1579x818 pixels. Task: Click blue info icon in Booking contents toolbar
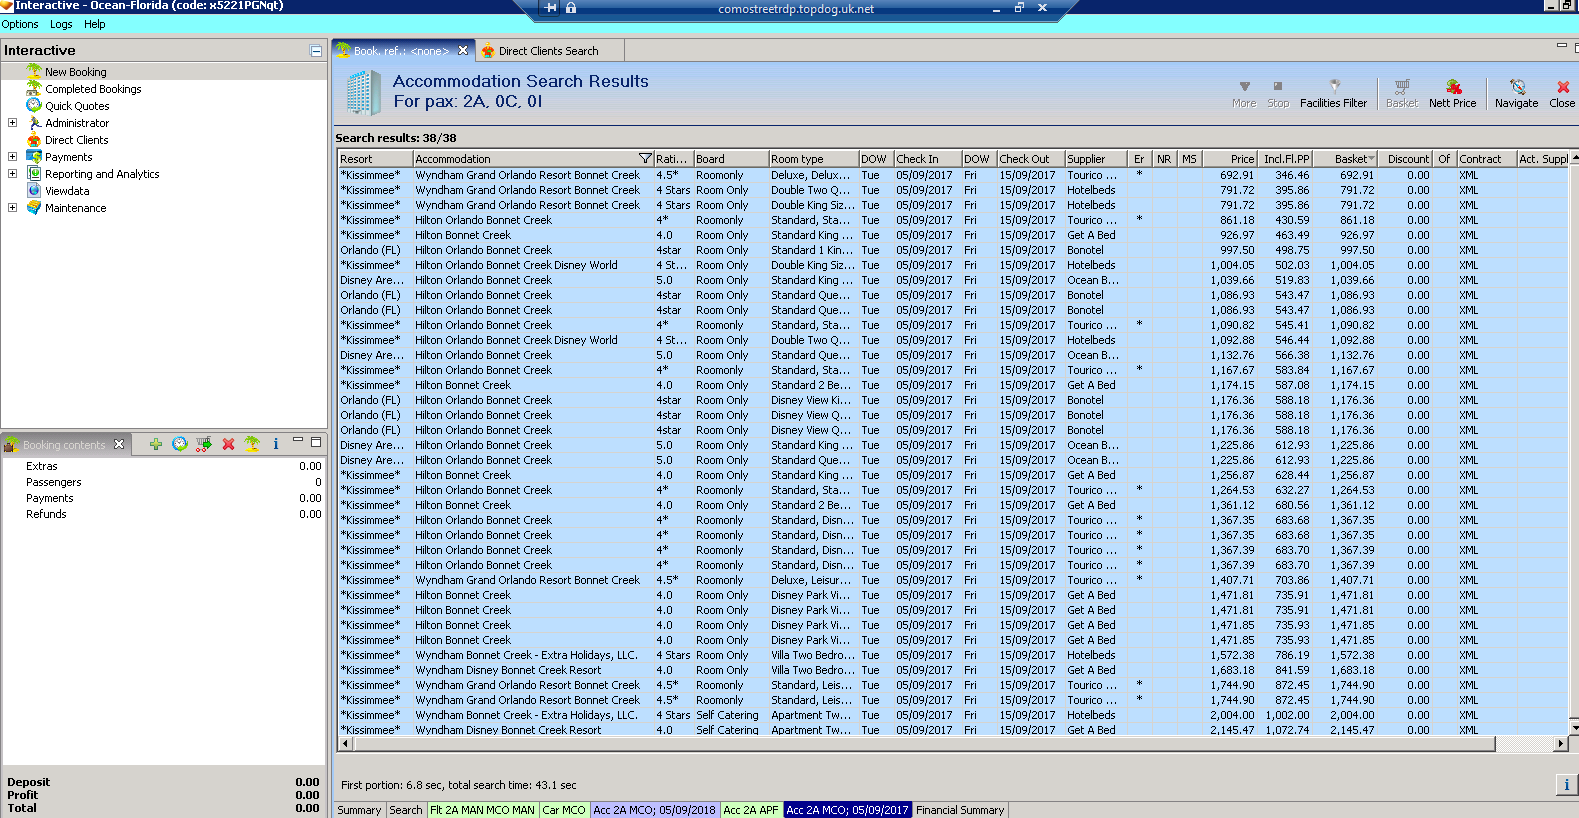tap(276, 444)
